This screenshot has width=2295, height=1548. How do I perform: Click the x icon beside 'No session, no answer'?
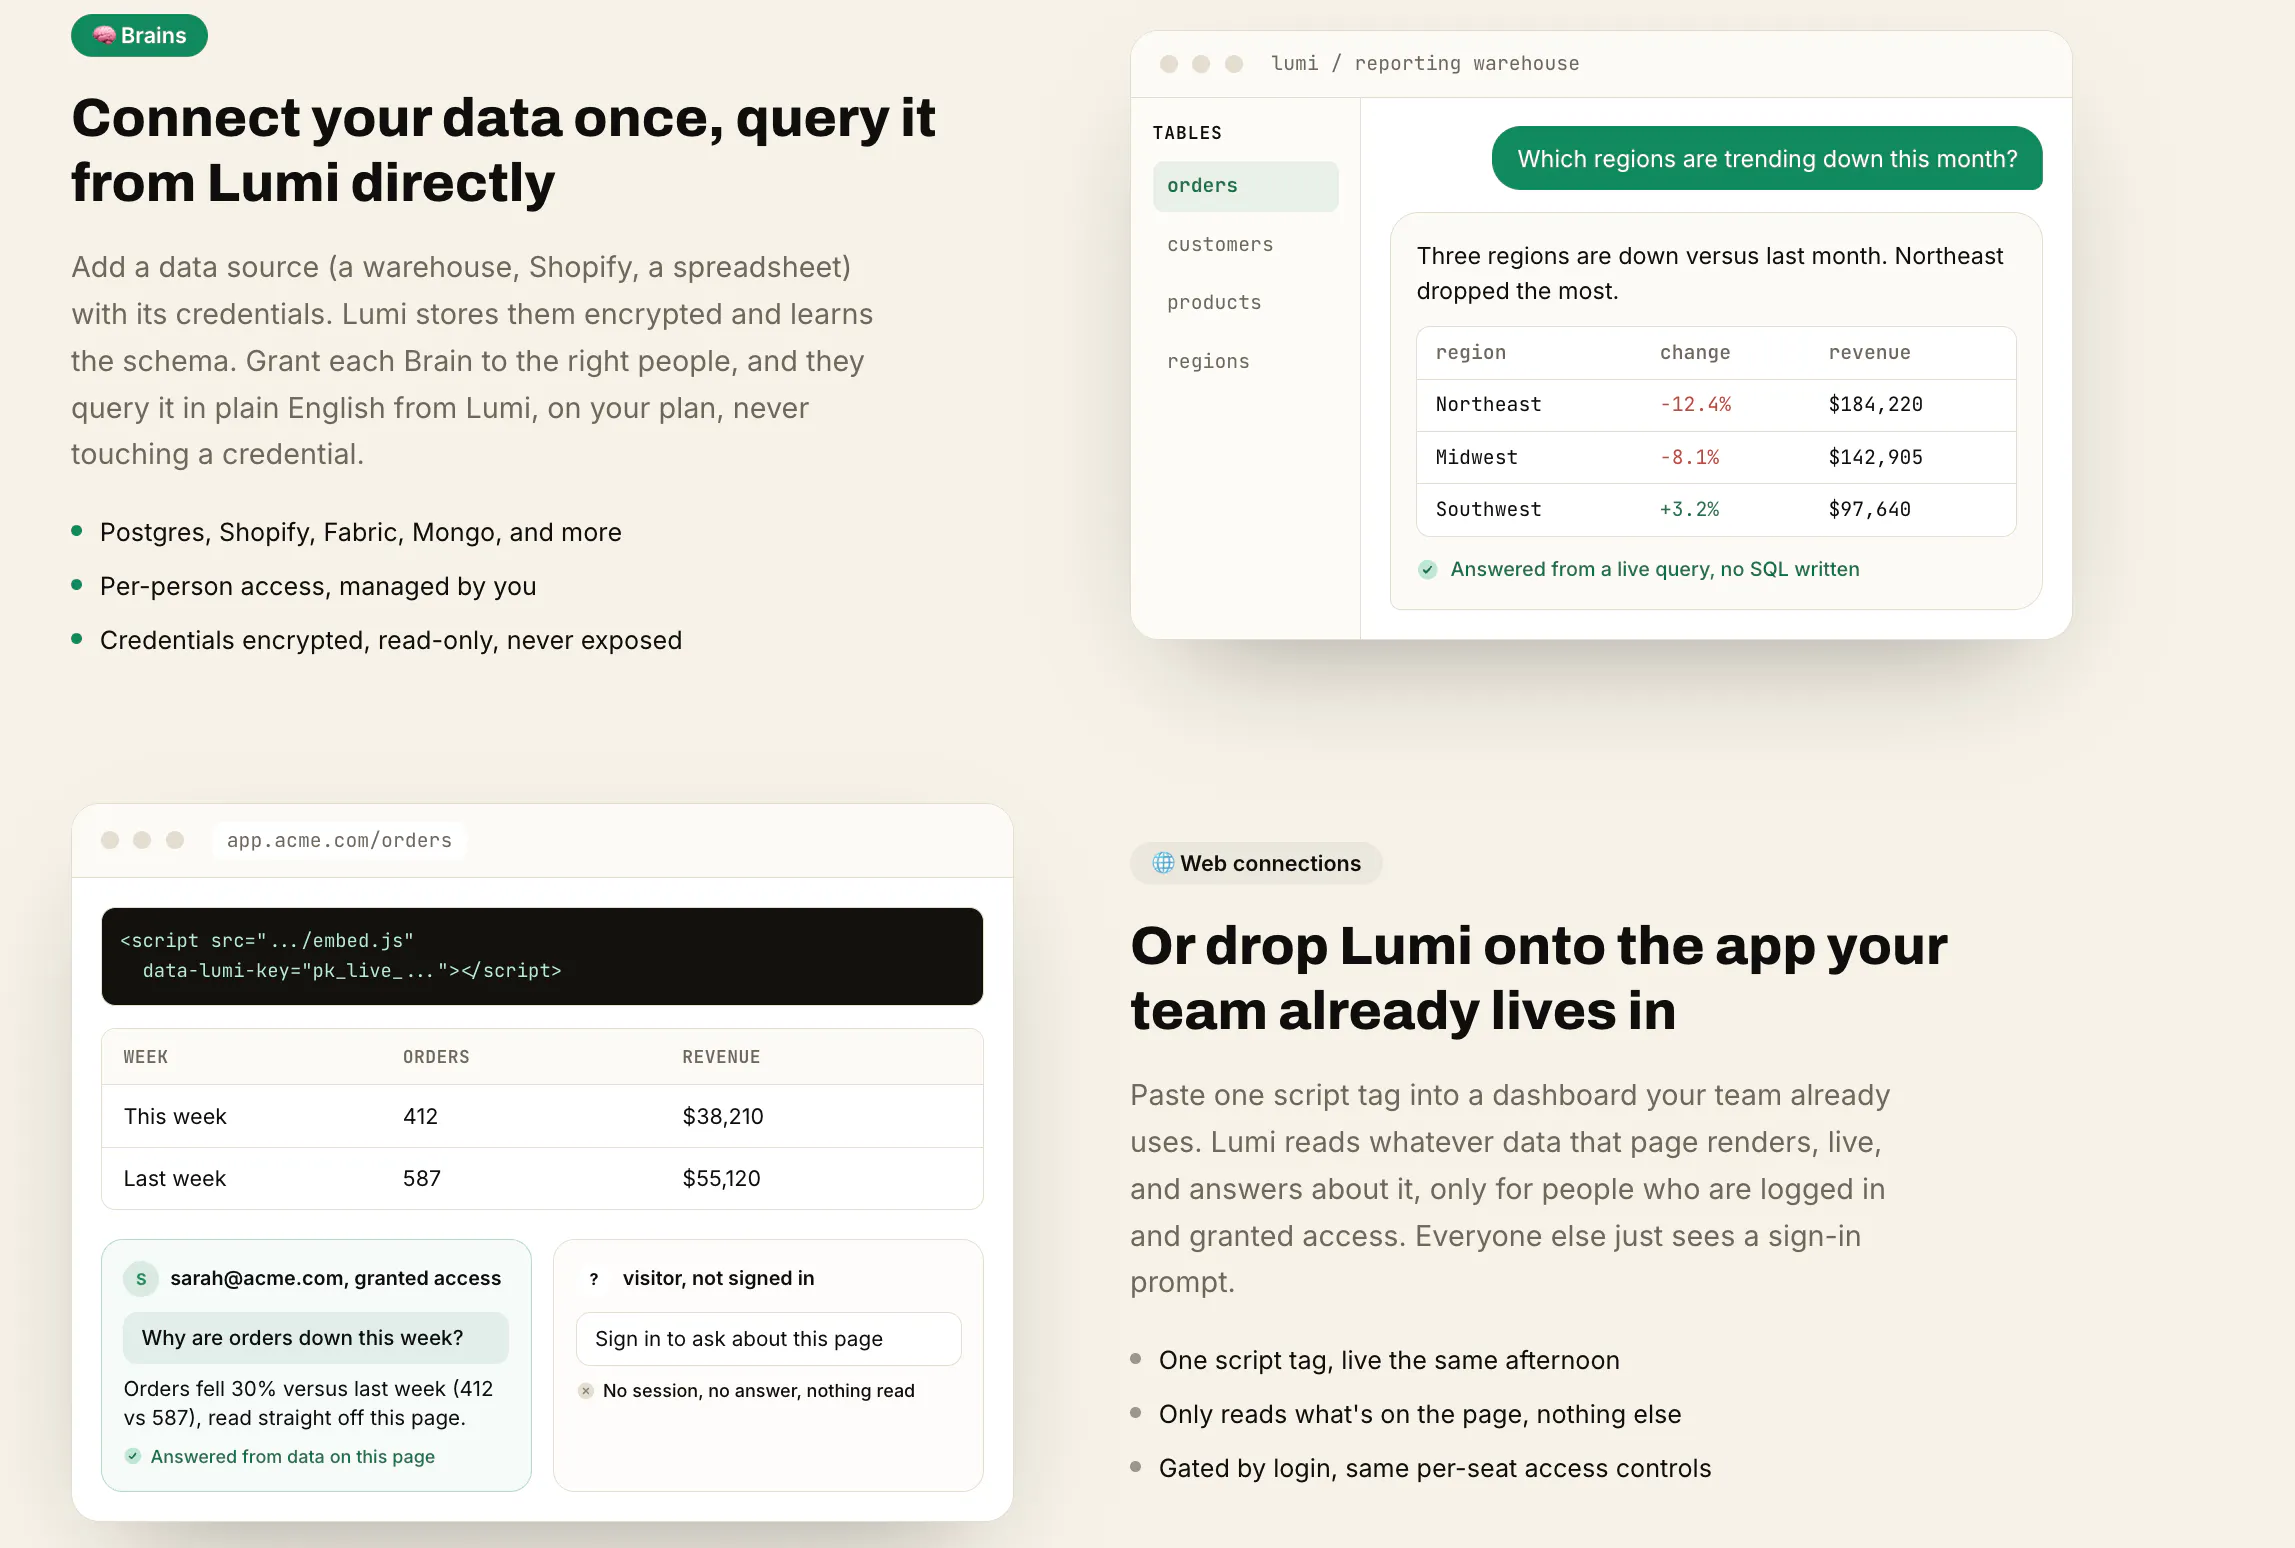click(x=586, y=1391)
